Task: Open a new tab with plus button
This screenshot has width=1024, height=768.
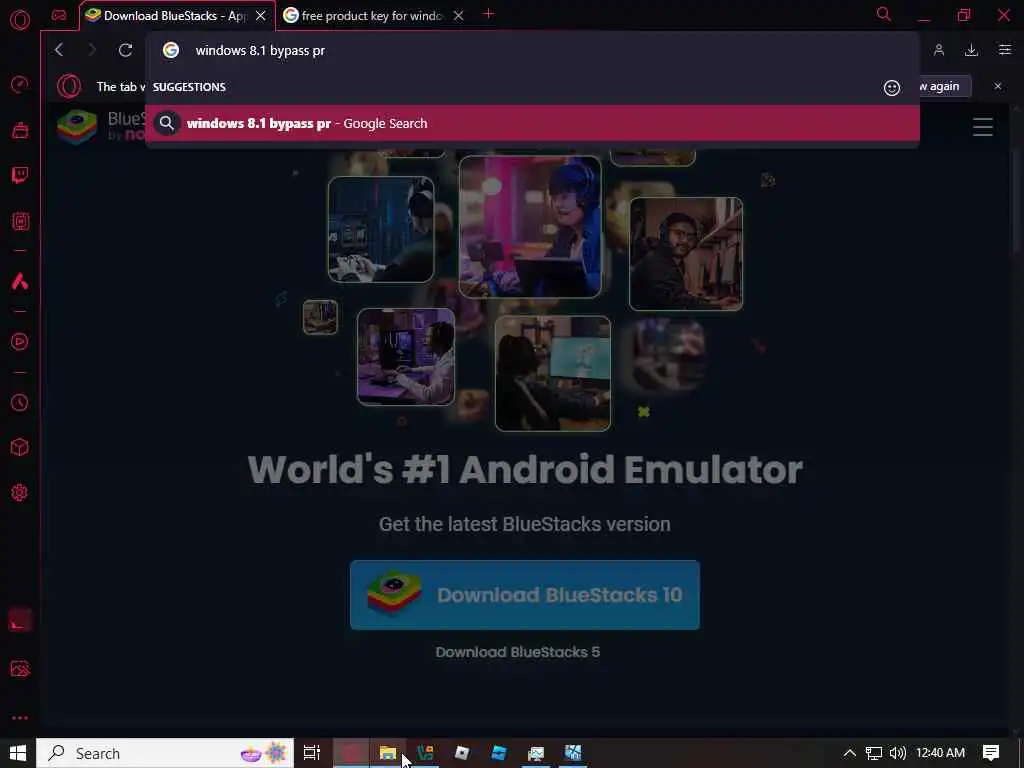Action: click(488, 14)
